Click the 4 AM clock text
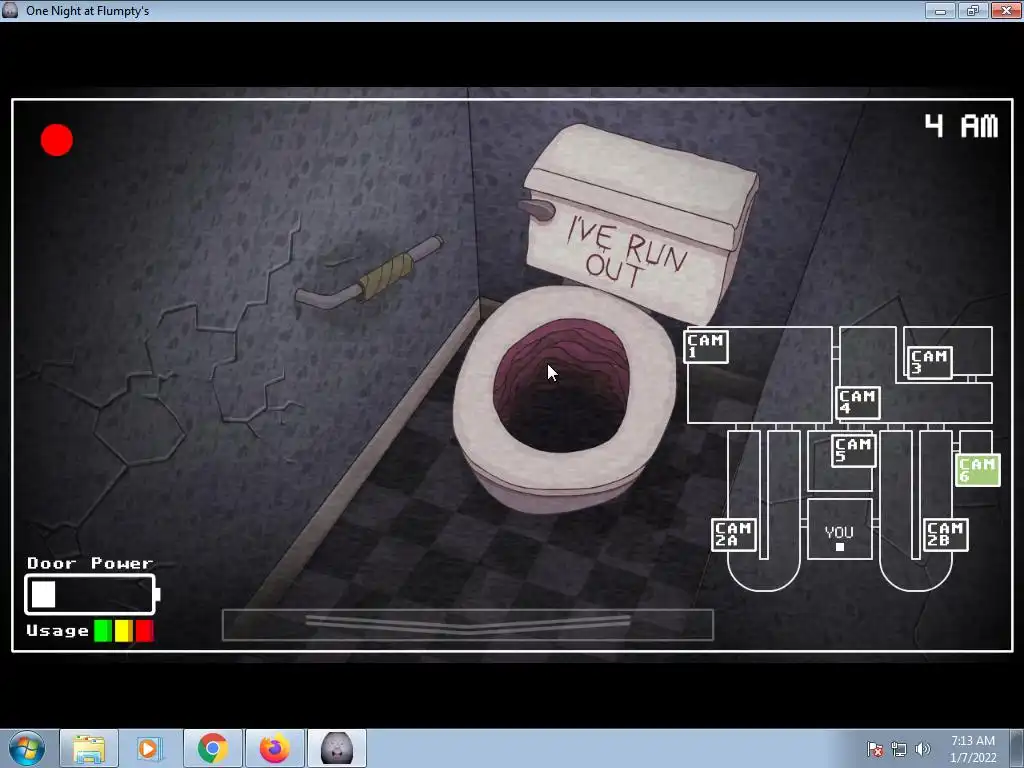Viewport: 1024px width, 768px height. (x=961, y=125)
